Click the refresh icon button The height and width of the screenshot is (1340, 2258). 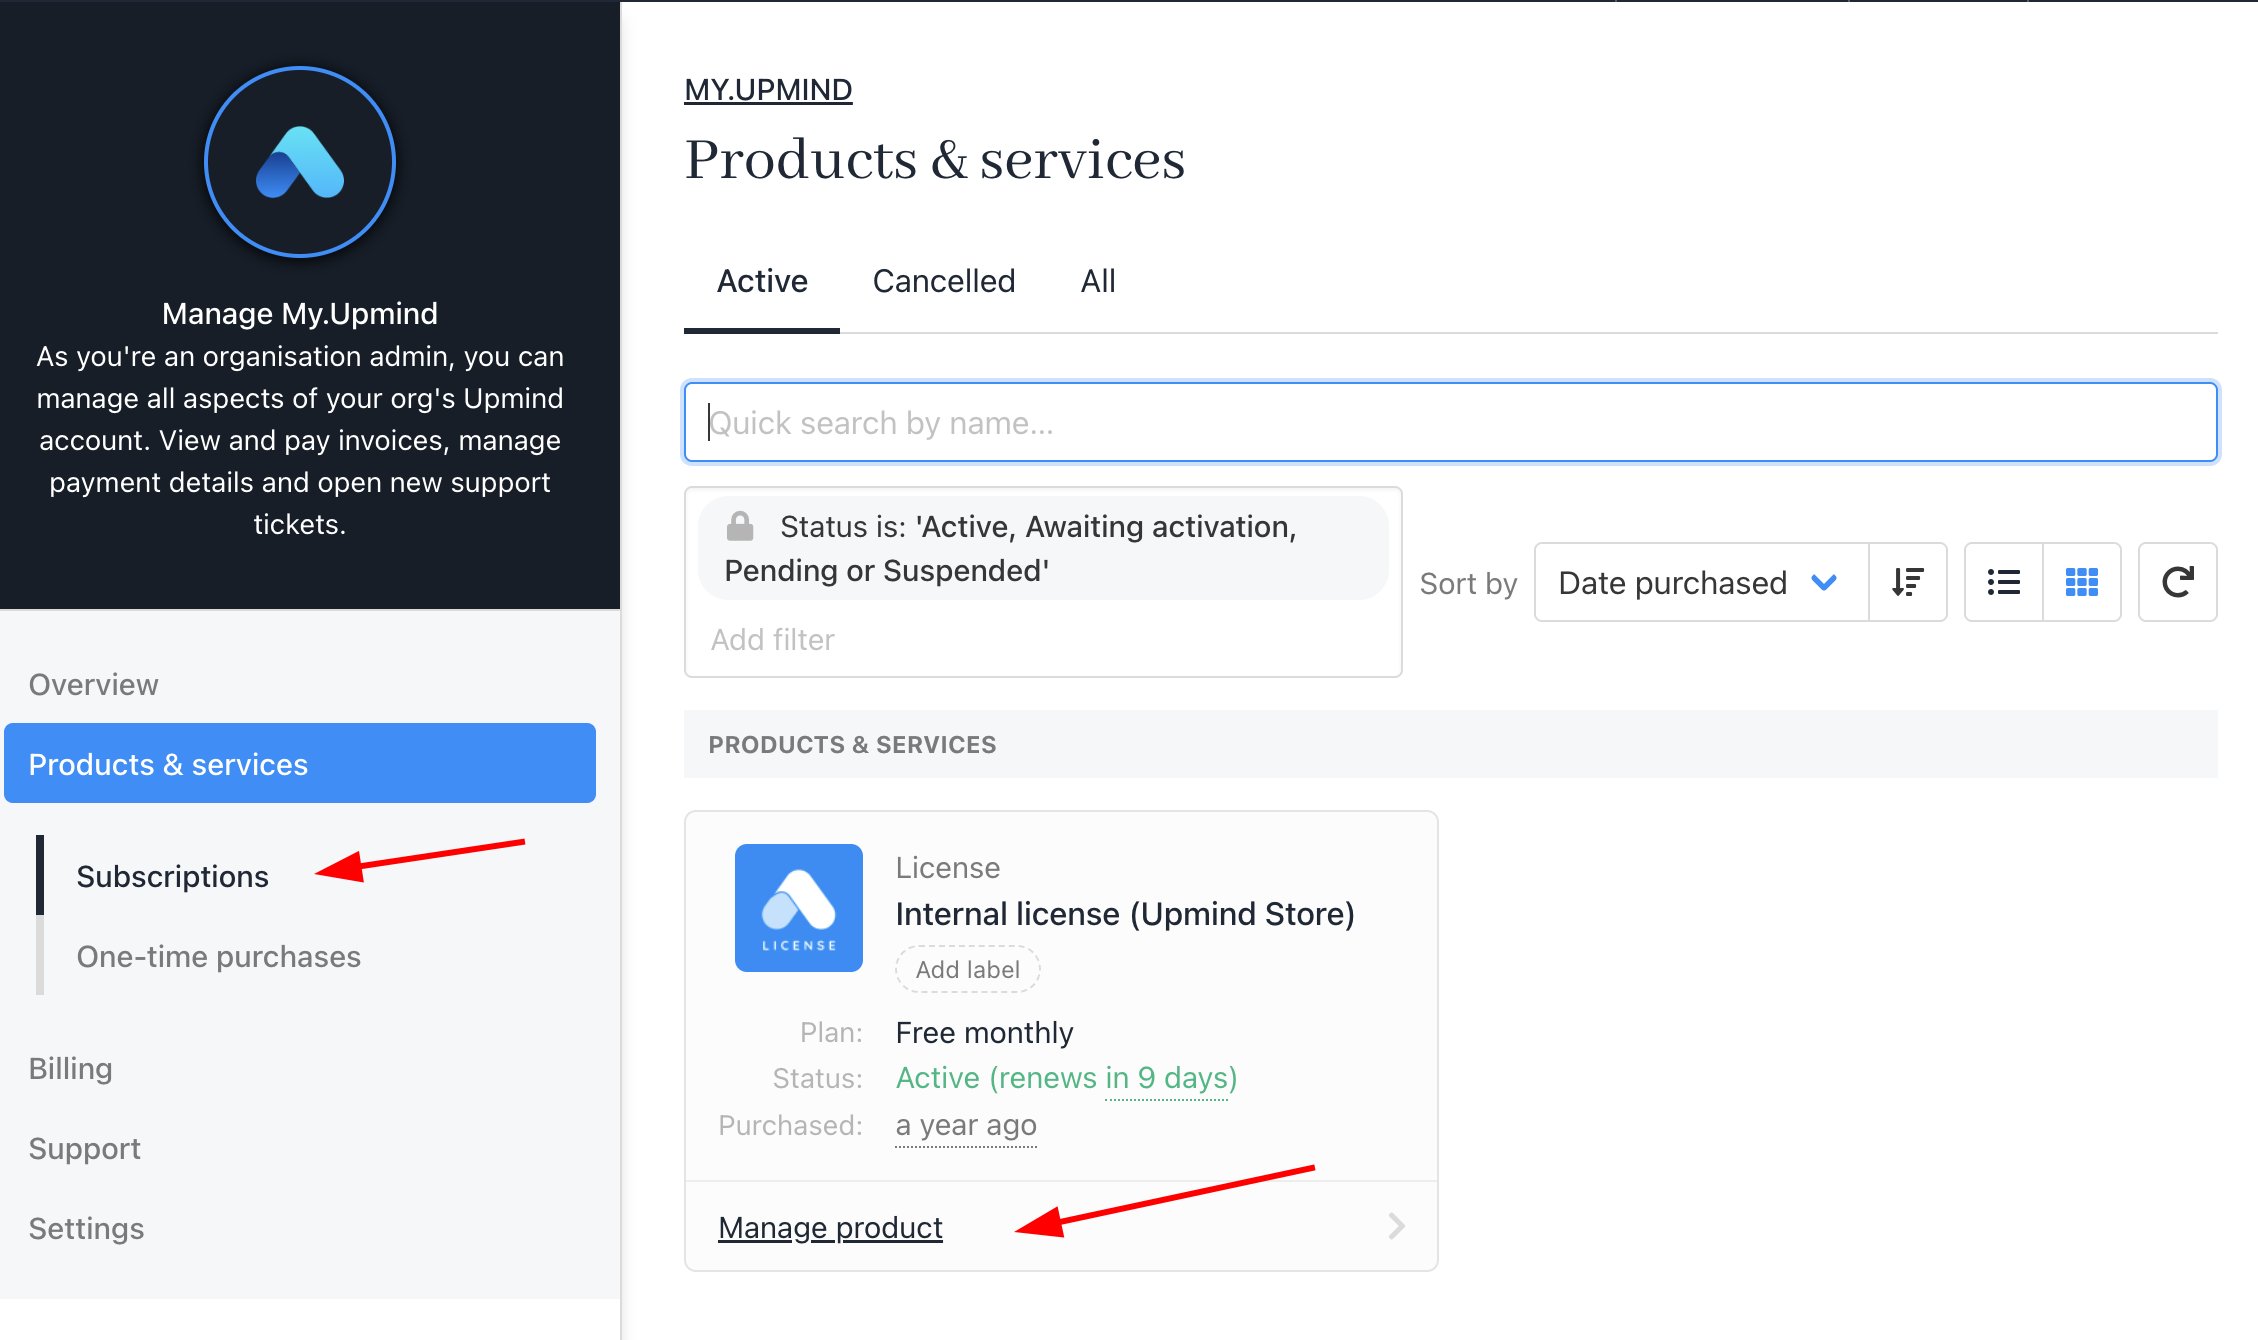[2177, 582]
